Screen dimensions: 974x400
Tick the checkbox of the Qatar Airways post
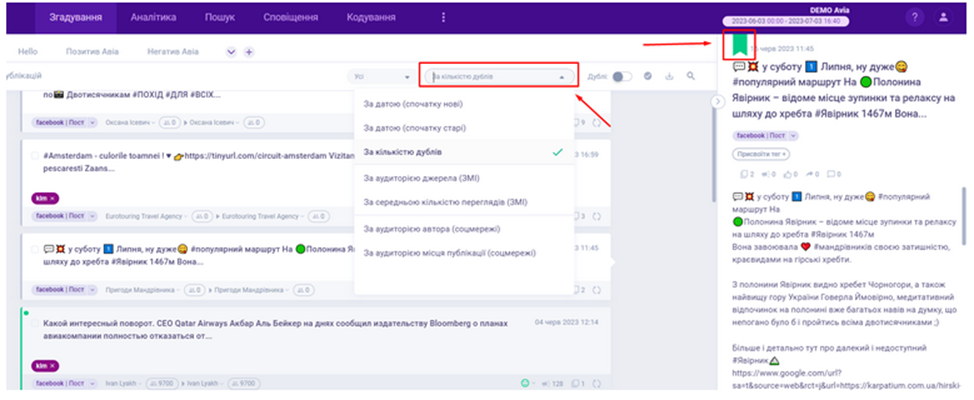(36, 324)
